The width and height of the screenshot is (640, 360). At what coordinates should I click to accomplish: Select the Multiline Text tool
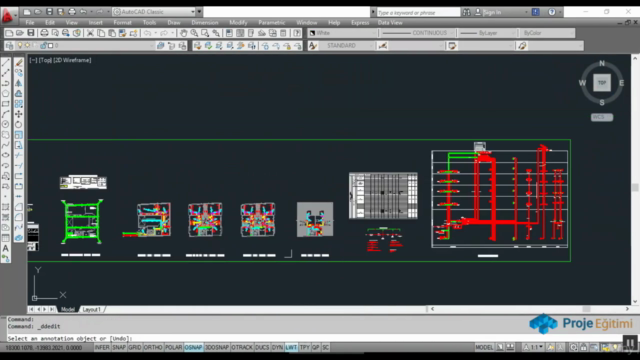pos(6,248)
